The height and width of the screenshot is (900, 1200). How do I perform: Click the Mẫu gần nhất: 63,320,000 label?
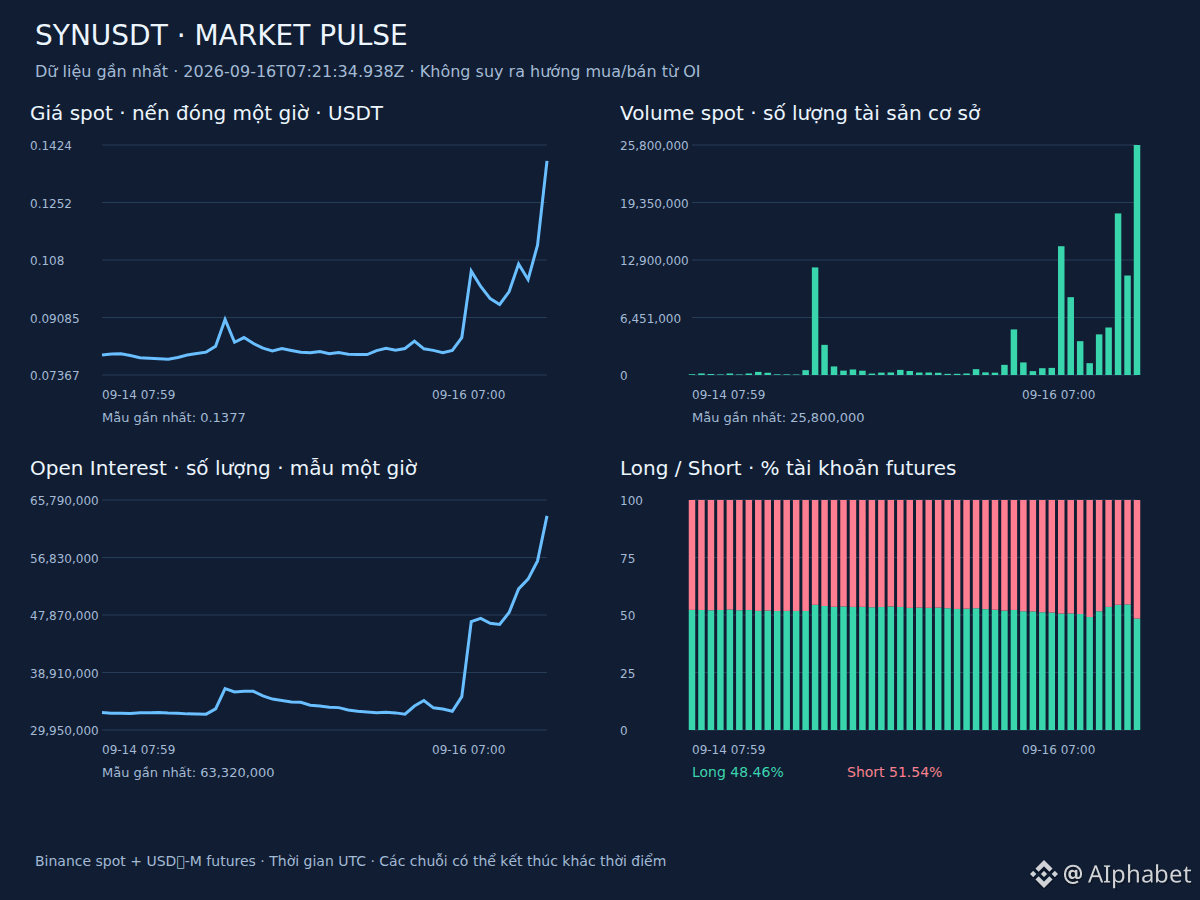coord(188,772)
